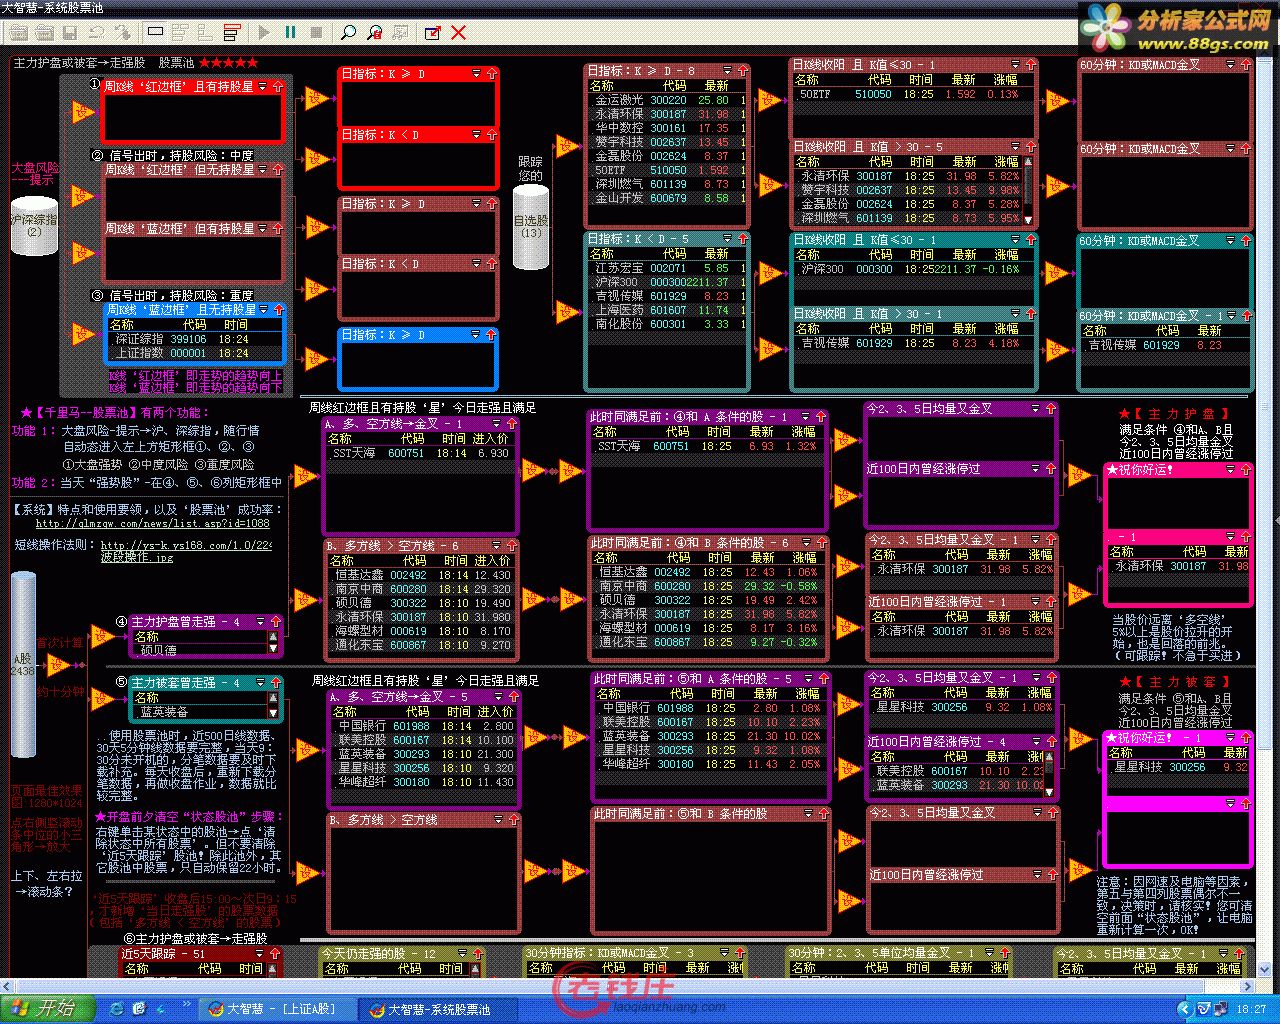Open the dropdown on 日指标 K≥D - 8 panel
Viewport: 1280px width, 1024px height.
[x=727, y=72]
